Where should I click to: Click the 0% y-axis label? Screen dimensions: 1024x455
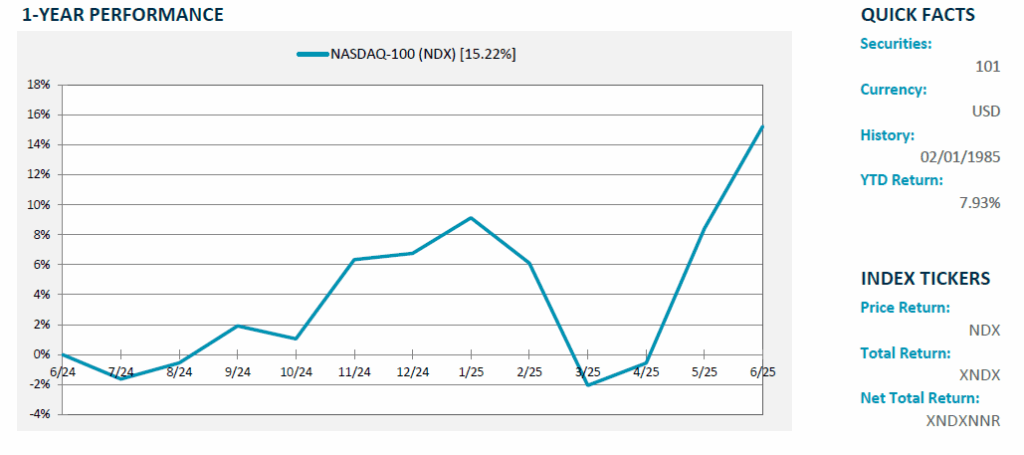click(41, 355)
